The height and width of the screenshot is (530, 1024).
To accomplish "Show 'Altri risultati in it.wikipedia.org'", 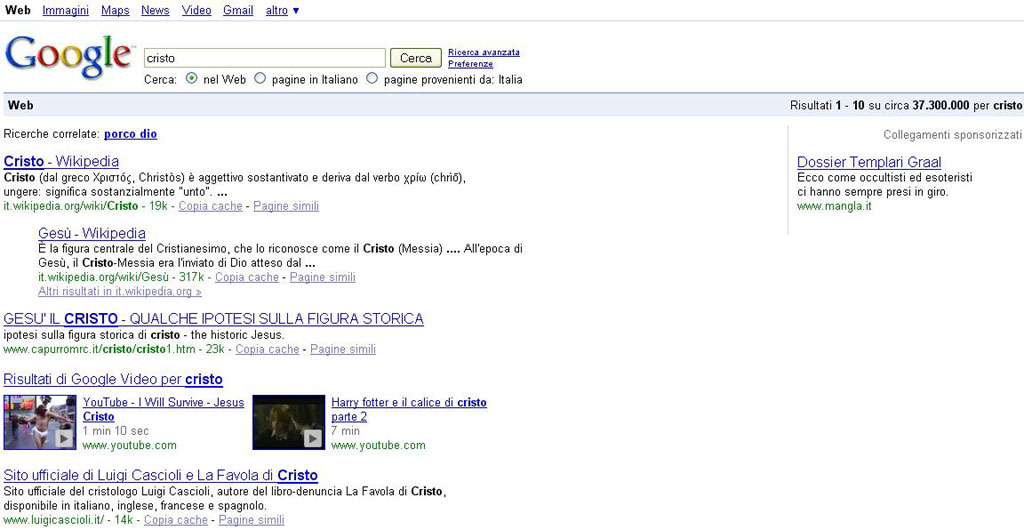I will point(119,292).
